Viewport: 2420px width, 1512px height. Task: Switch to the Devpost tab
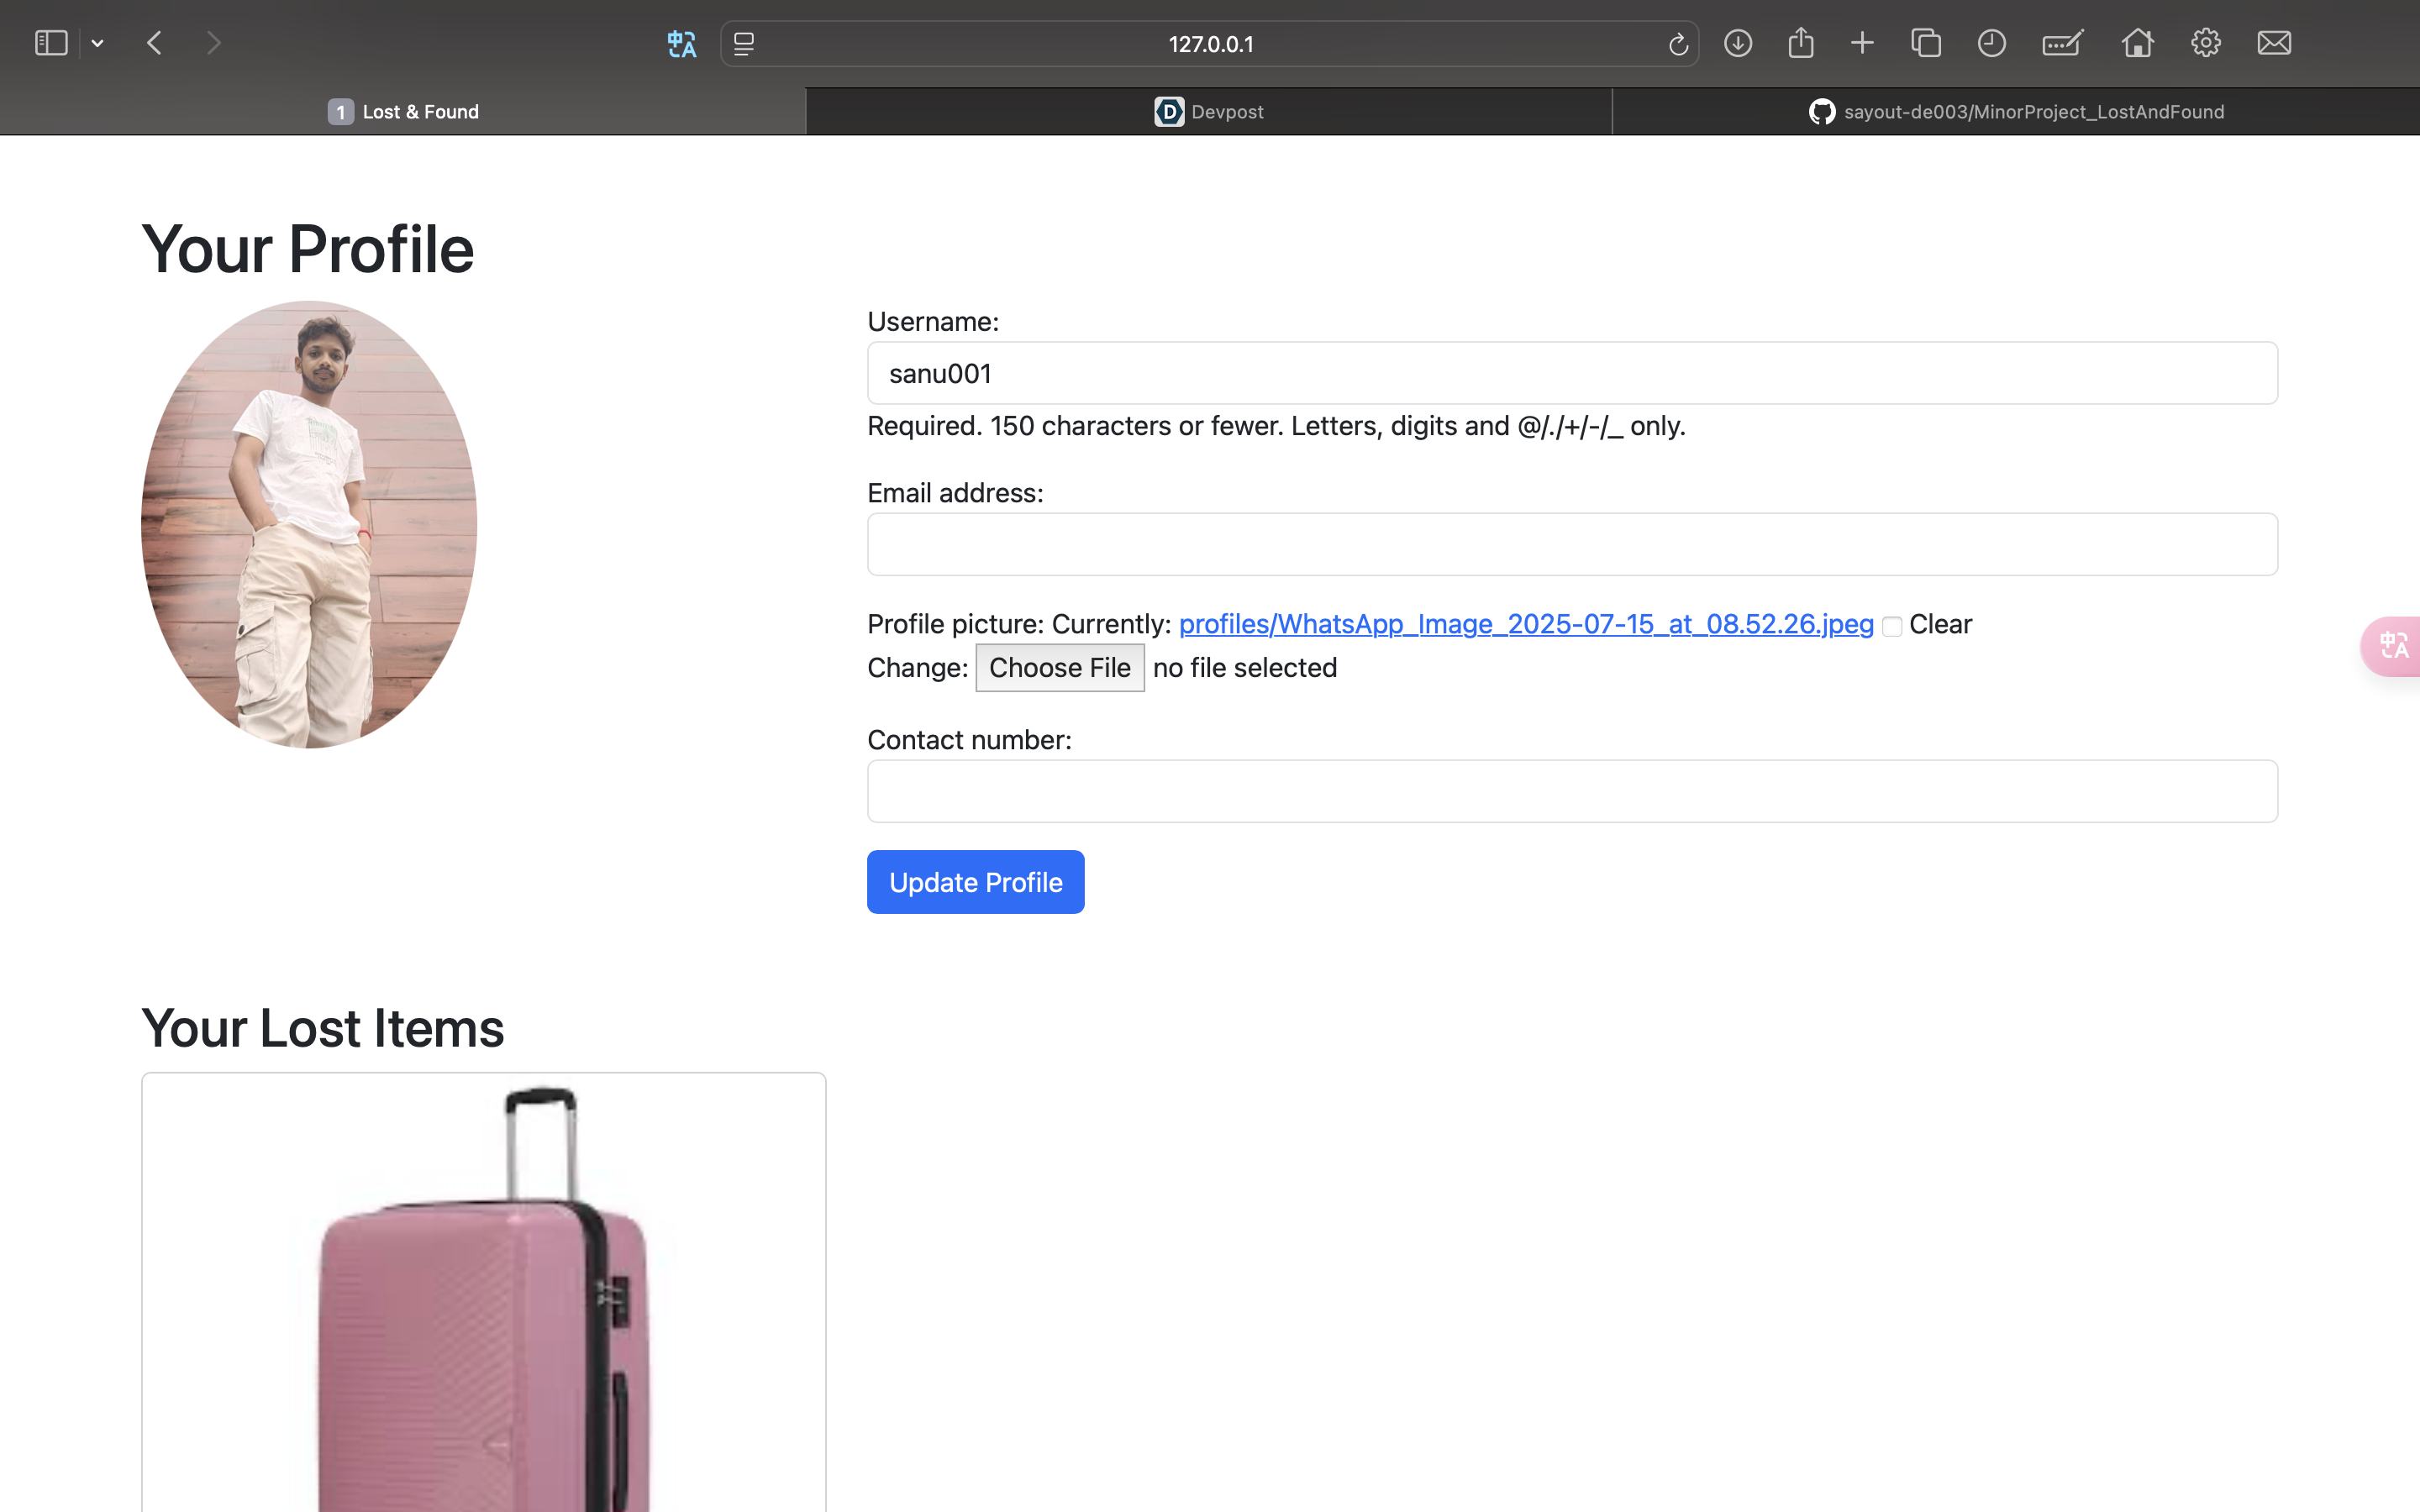(1209, 112)
